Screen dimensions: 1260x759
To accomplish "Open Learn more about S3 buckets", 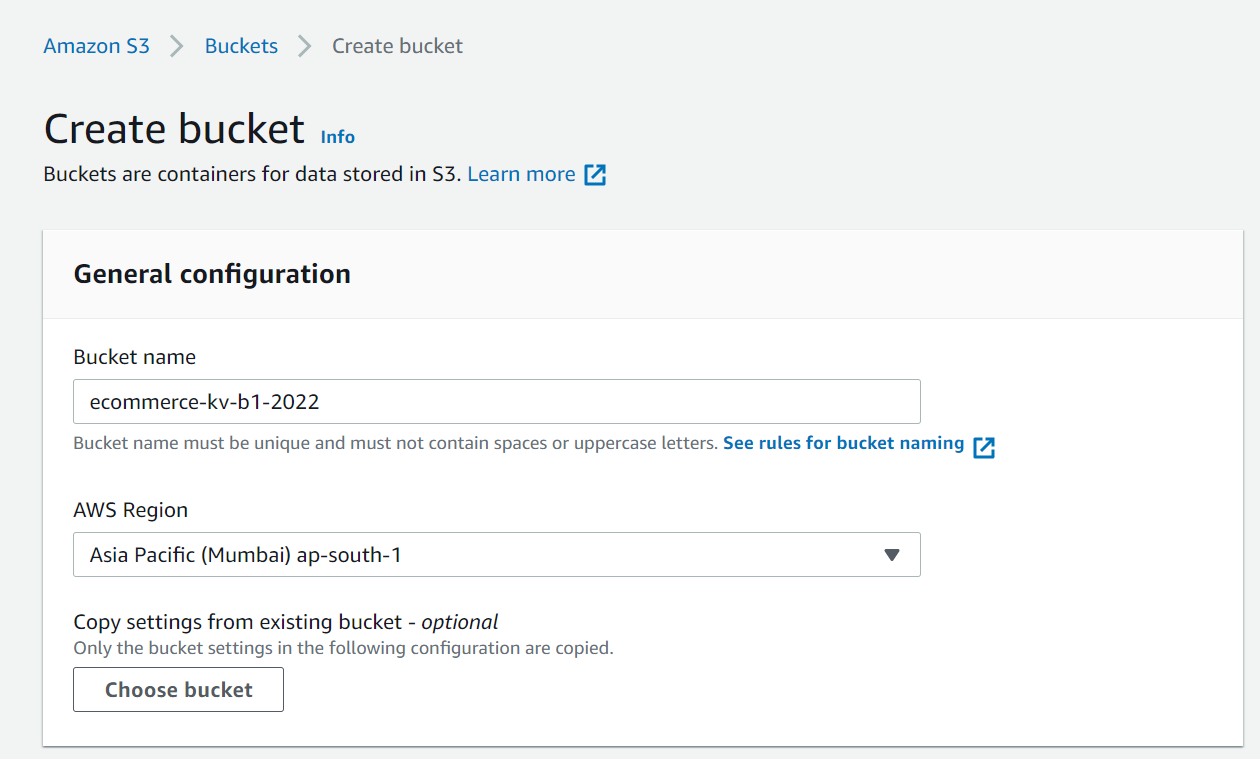I will [521, 174].
